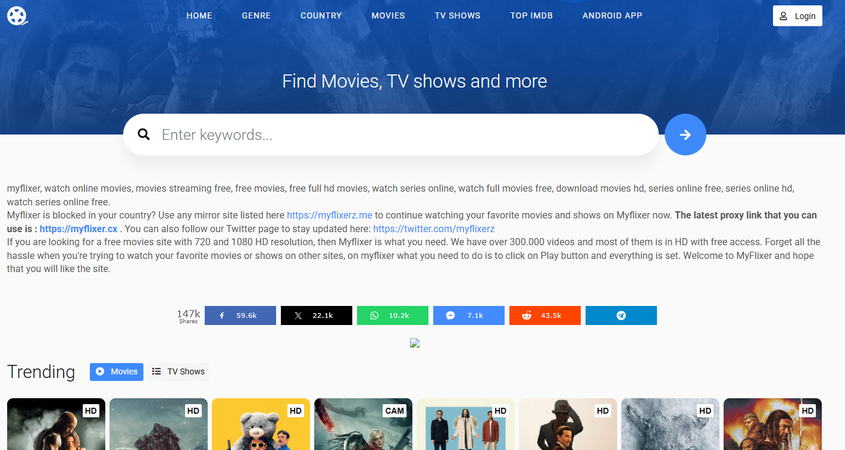Click 'Find Movies, TV shows and more' heading
This screenshot has width=845, height=450.
[414, 81]
